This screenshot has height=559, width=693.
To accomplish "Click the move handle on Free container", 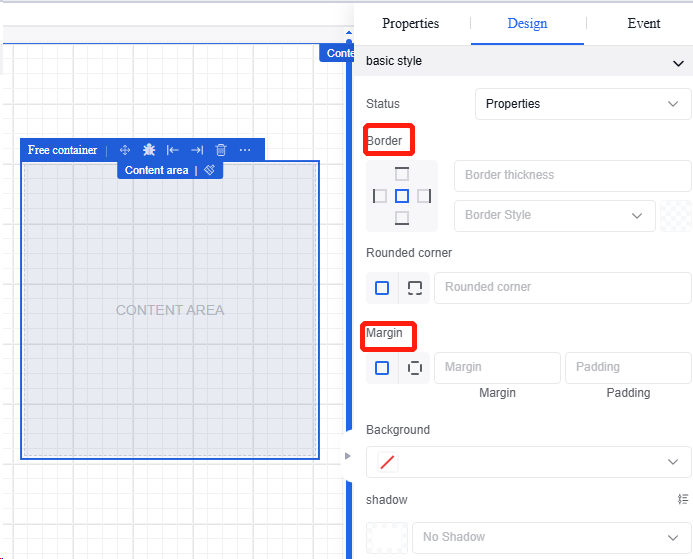I will point(125,150).
